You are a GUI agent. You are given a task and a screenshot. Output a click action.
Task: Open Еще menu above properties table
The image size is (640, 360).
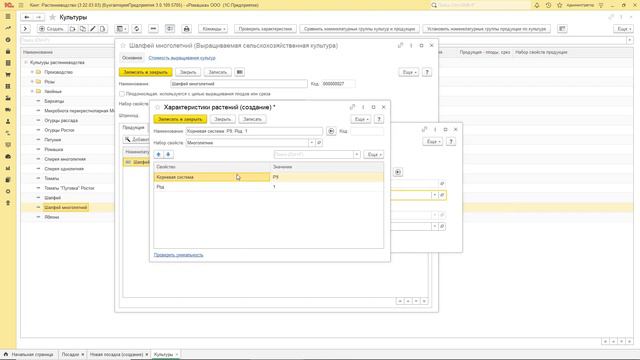(x=373, y=155)
